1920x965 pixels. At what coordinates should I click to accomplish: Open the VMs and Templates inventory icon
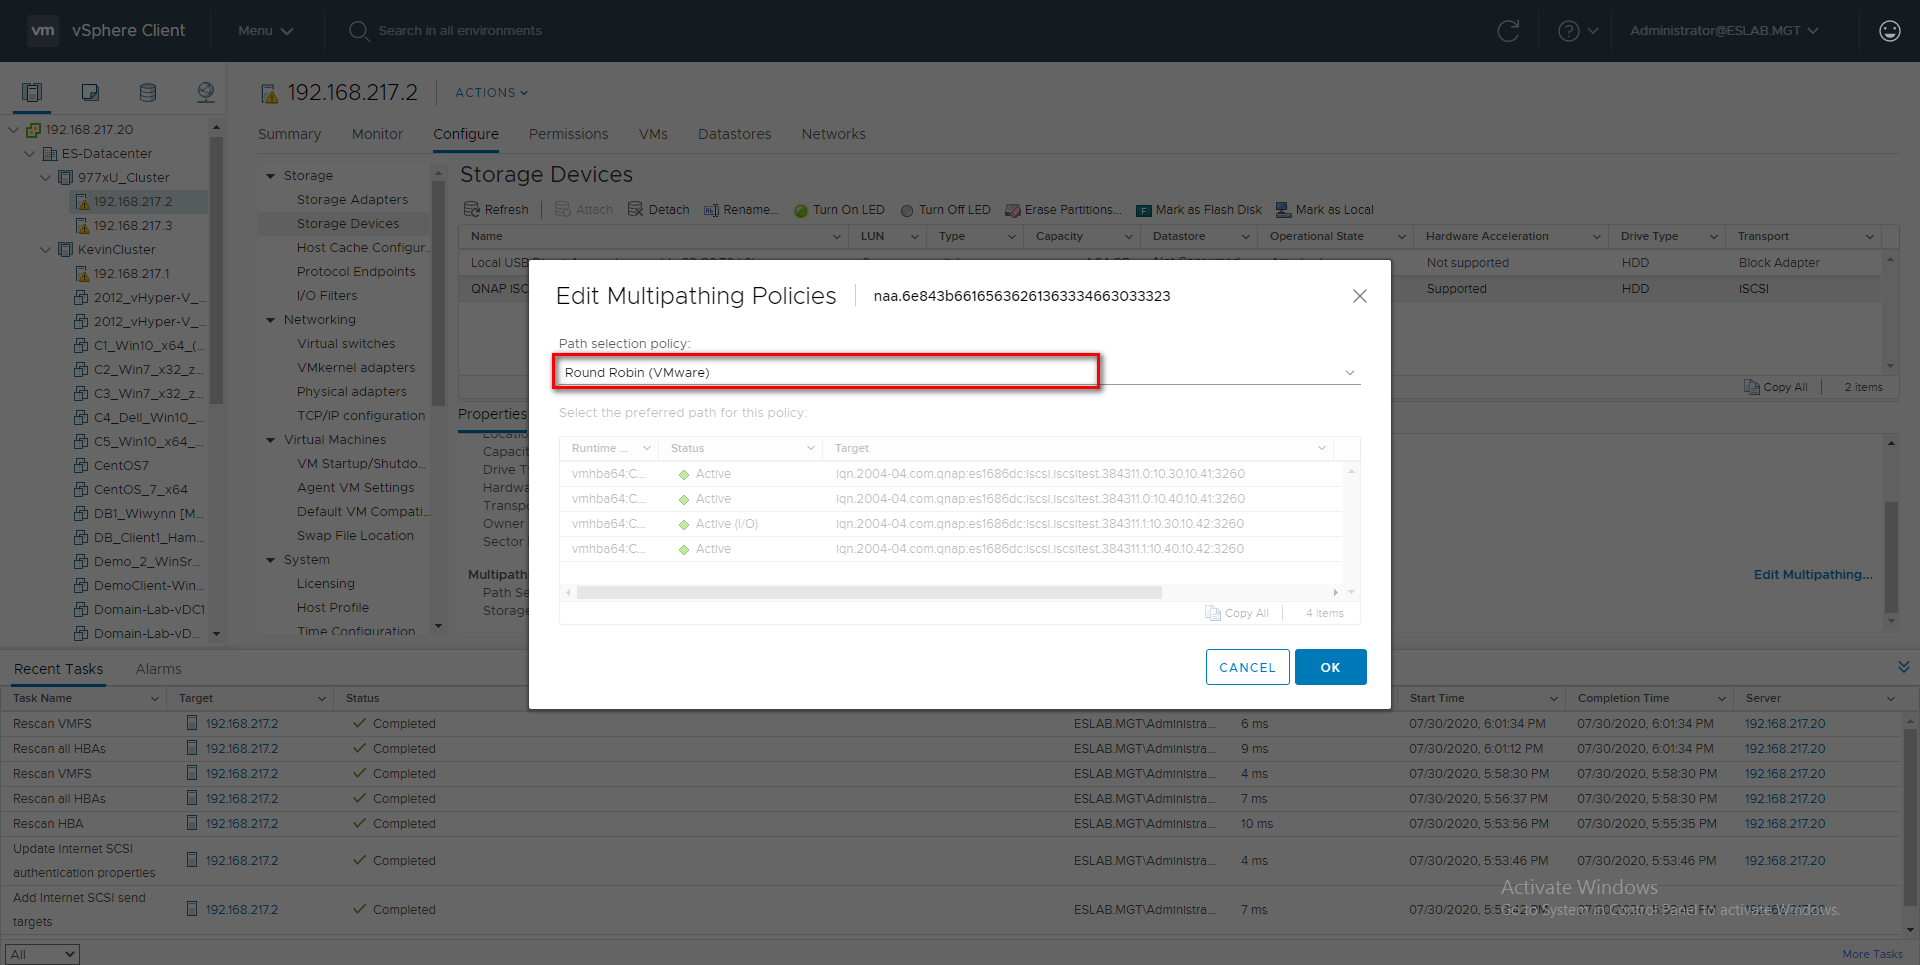[x=90, y=93]
